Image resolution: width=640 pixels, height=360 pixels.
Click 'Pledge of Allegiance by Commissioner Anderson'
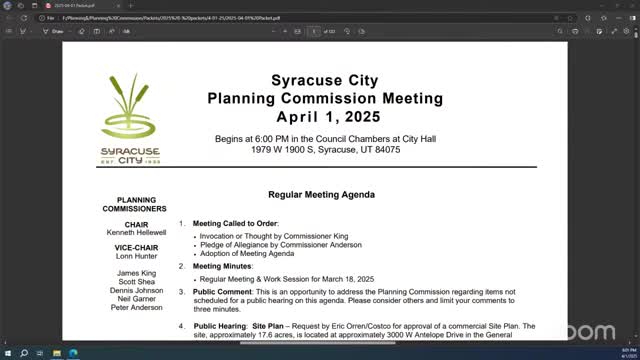[281, 245]
